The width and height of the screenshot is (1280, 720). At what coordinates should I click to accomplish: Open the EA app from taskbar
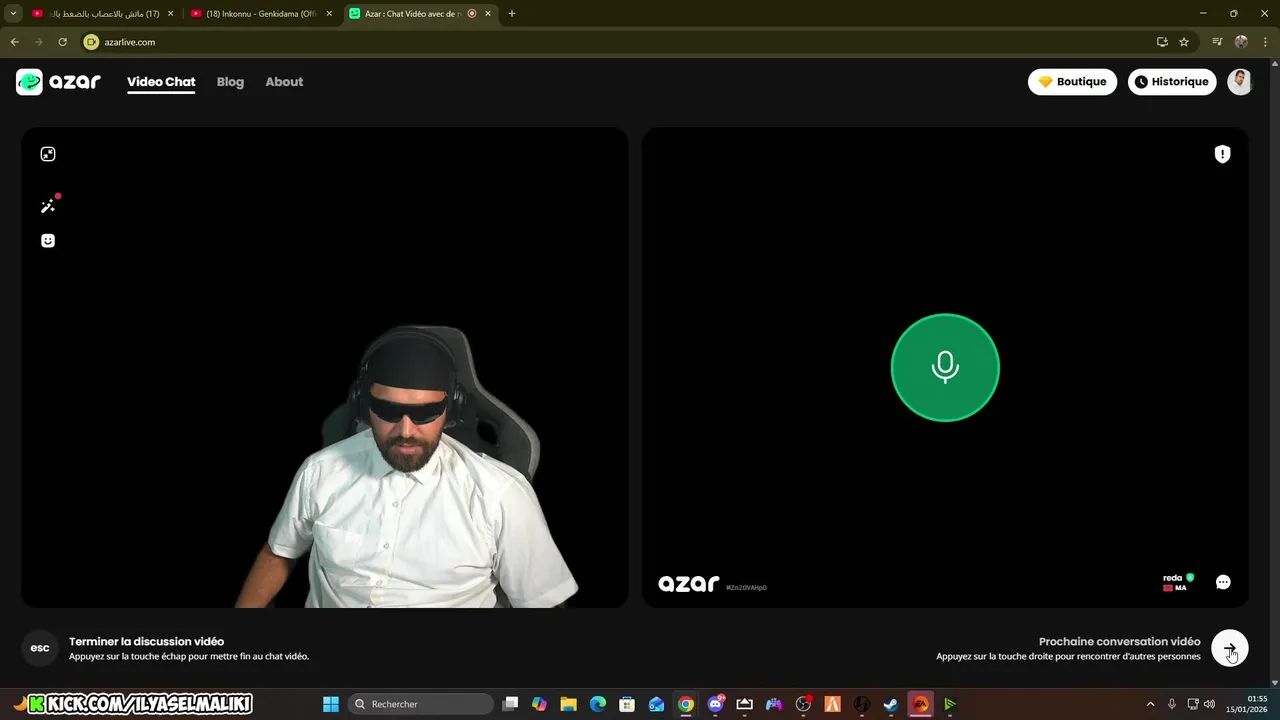920,704
